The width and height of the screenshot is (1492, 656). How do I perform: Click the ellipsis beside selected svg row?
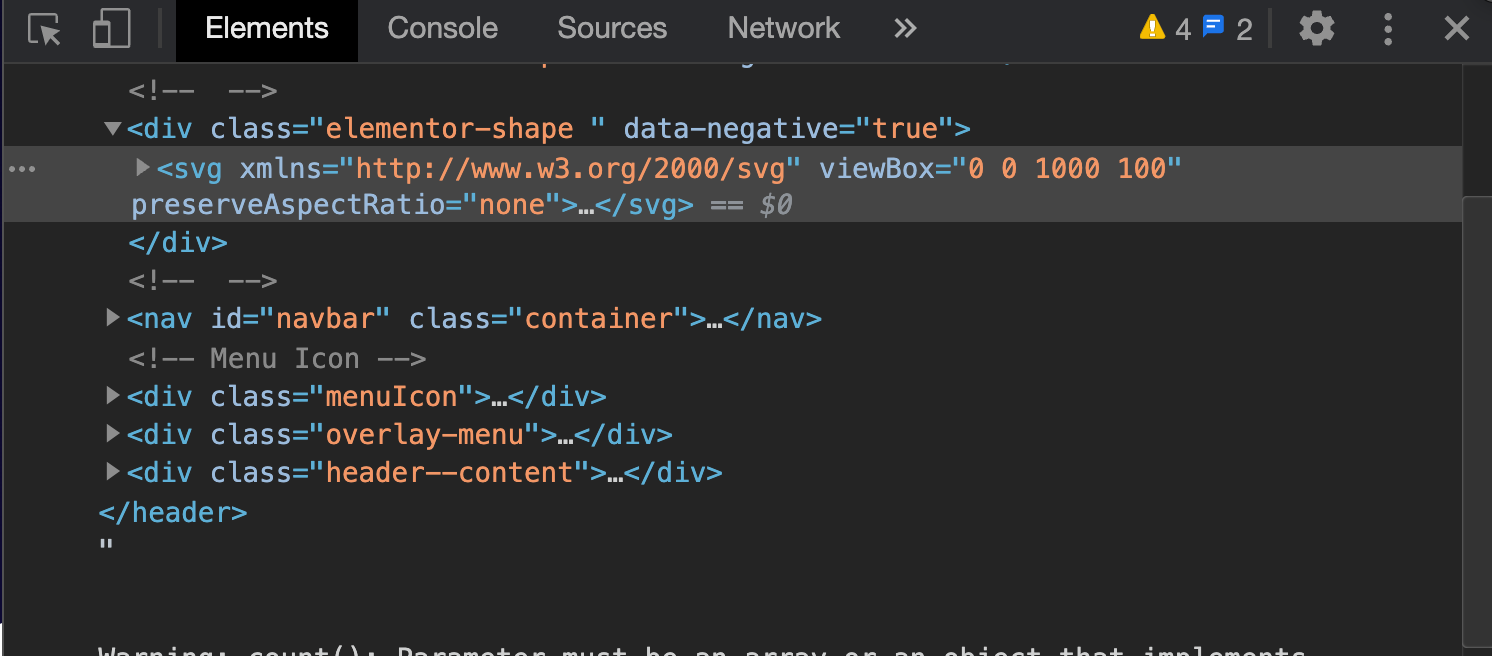coord(22,169)
